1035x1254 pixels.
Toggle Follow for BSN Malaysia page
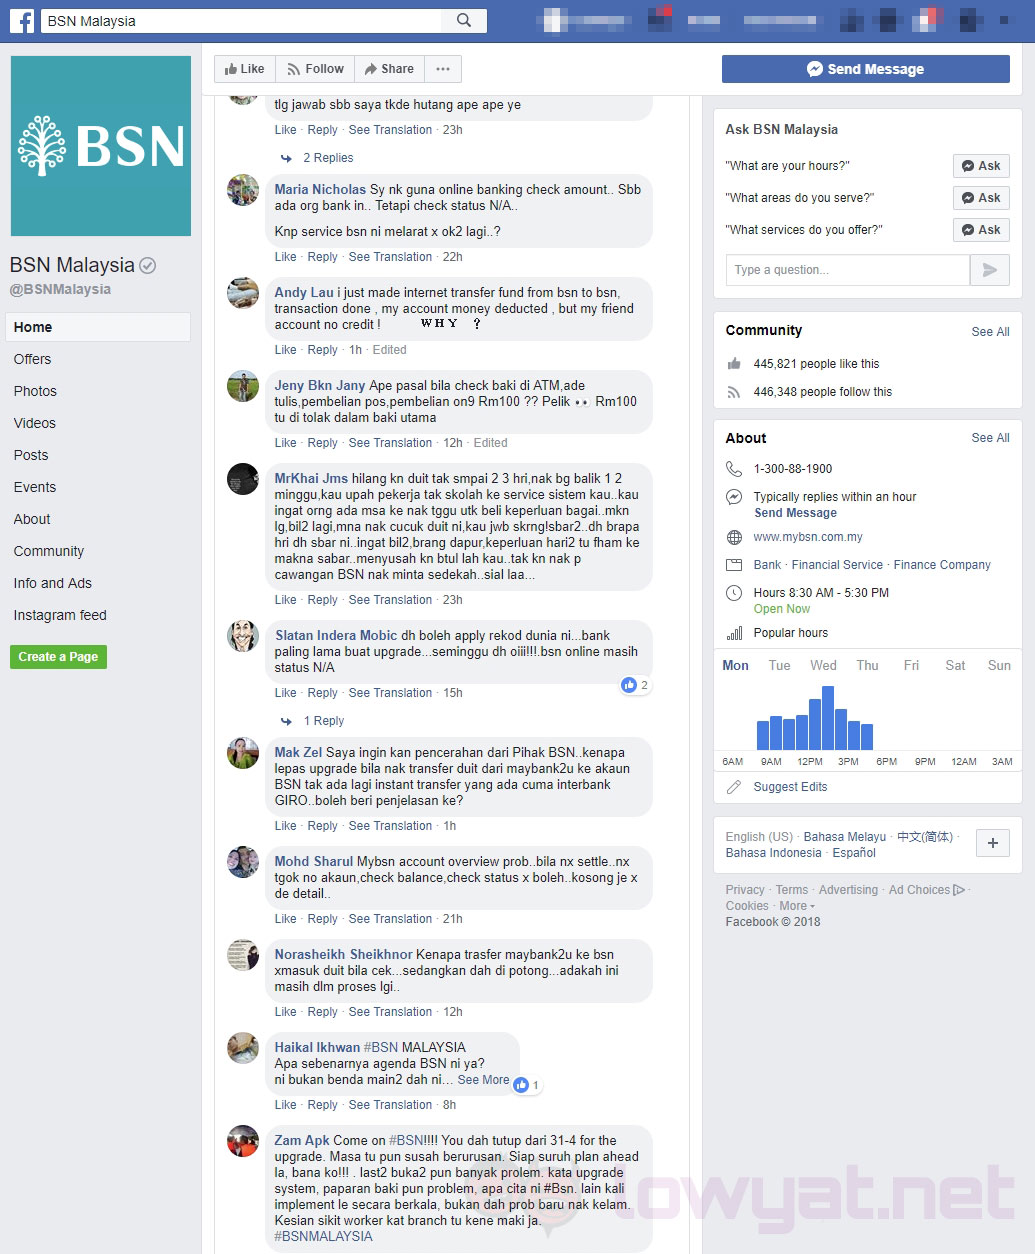(x=315, y=69)
